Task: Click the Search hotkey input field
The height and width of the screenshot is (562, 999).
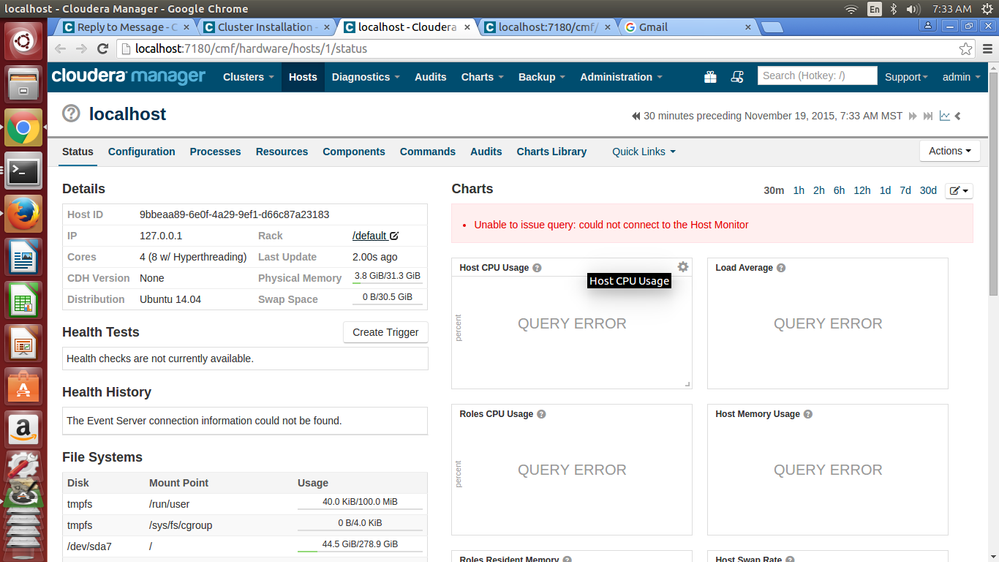Action: (x=817, y=76)
